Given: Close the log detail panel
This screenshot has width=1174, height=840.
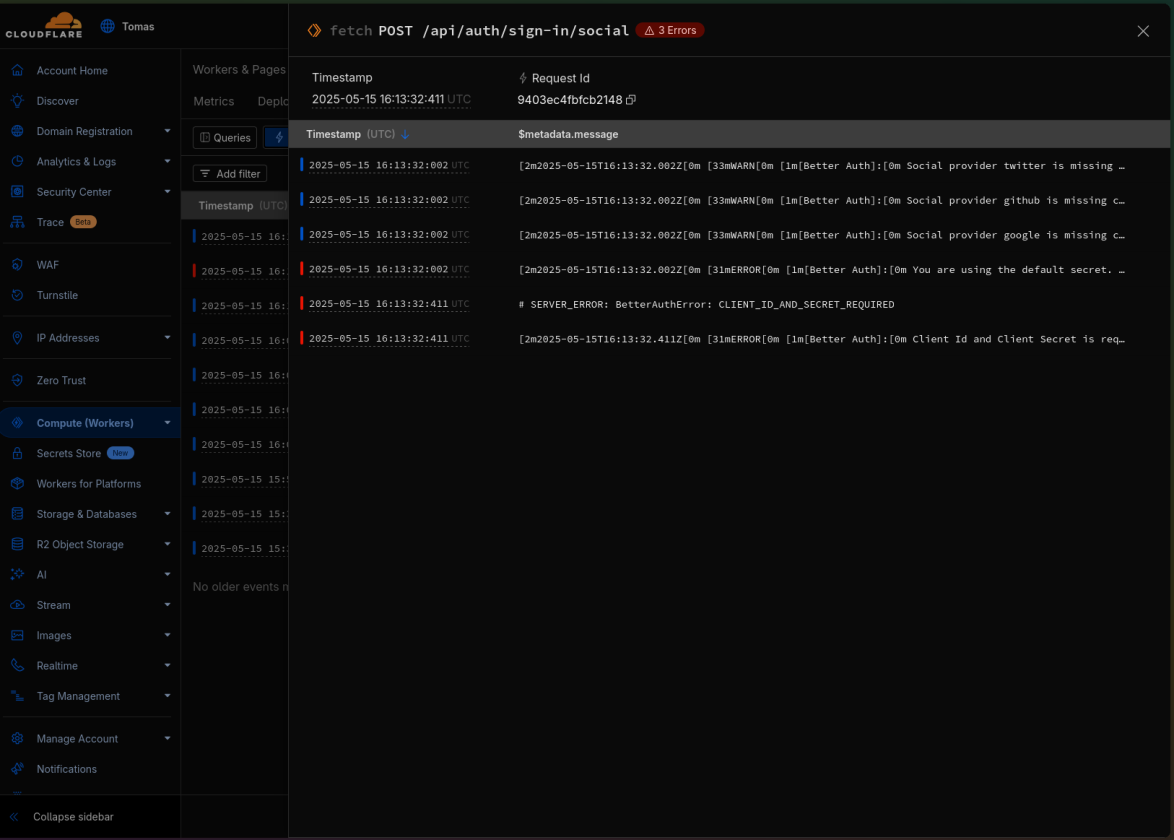Looking at the screenshot, I should [x=1143, y=31].
